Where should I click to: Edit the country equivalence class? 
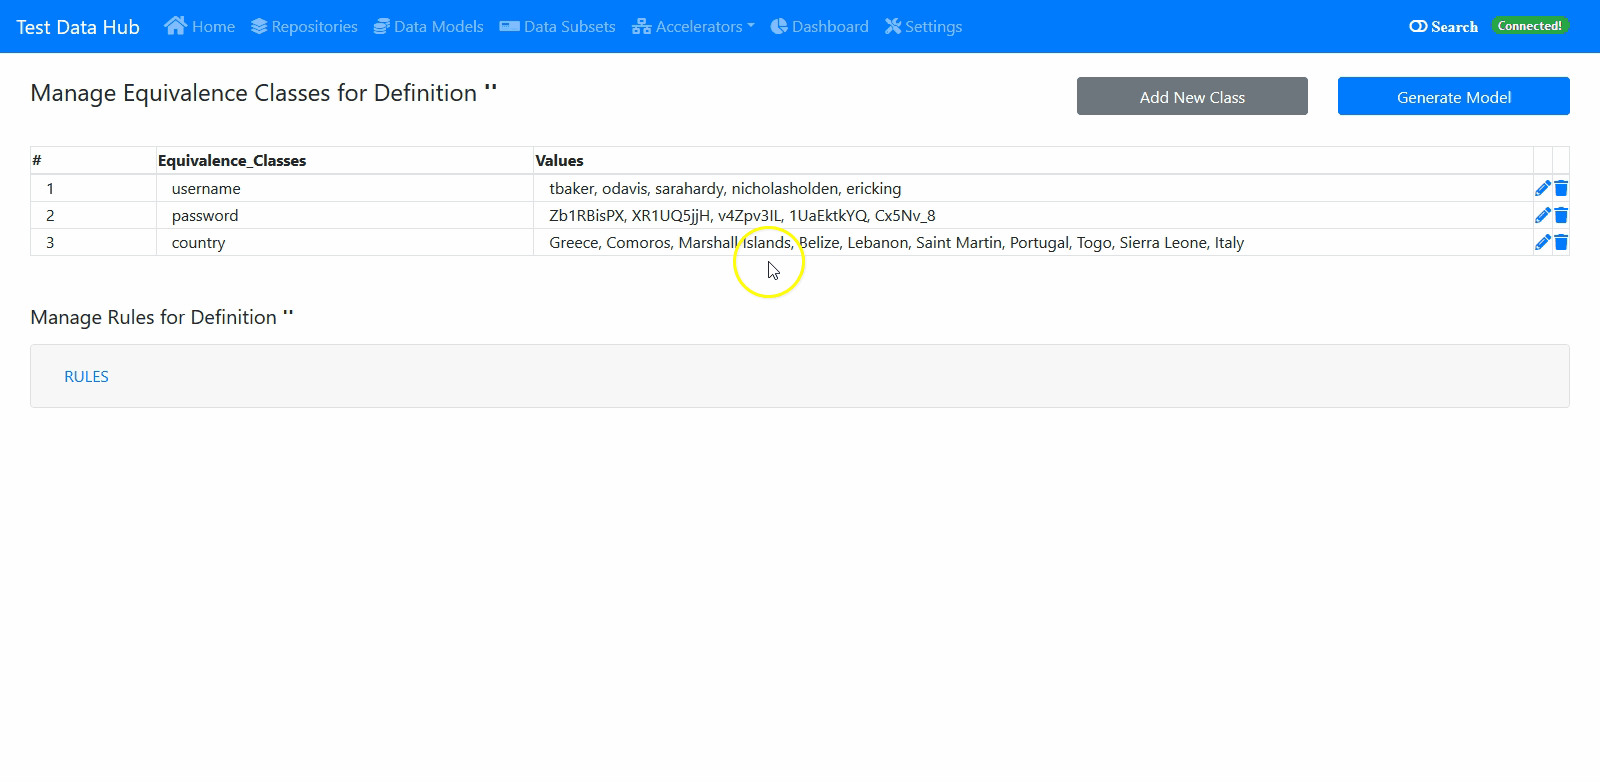click(x=1542, y=242)
